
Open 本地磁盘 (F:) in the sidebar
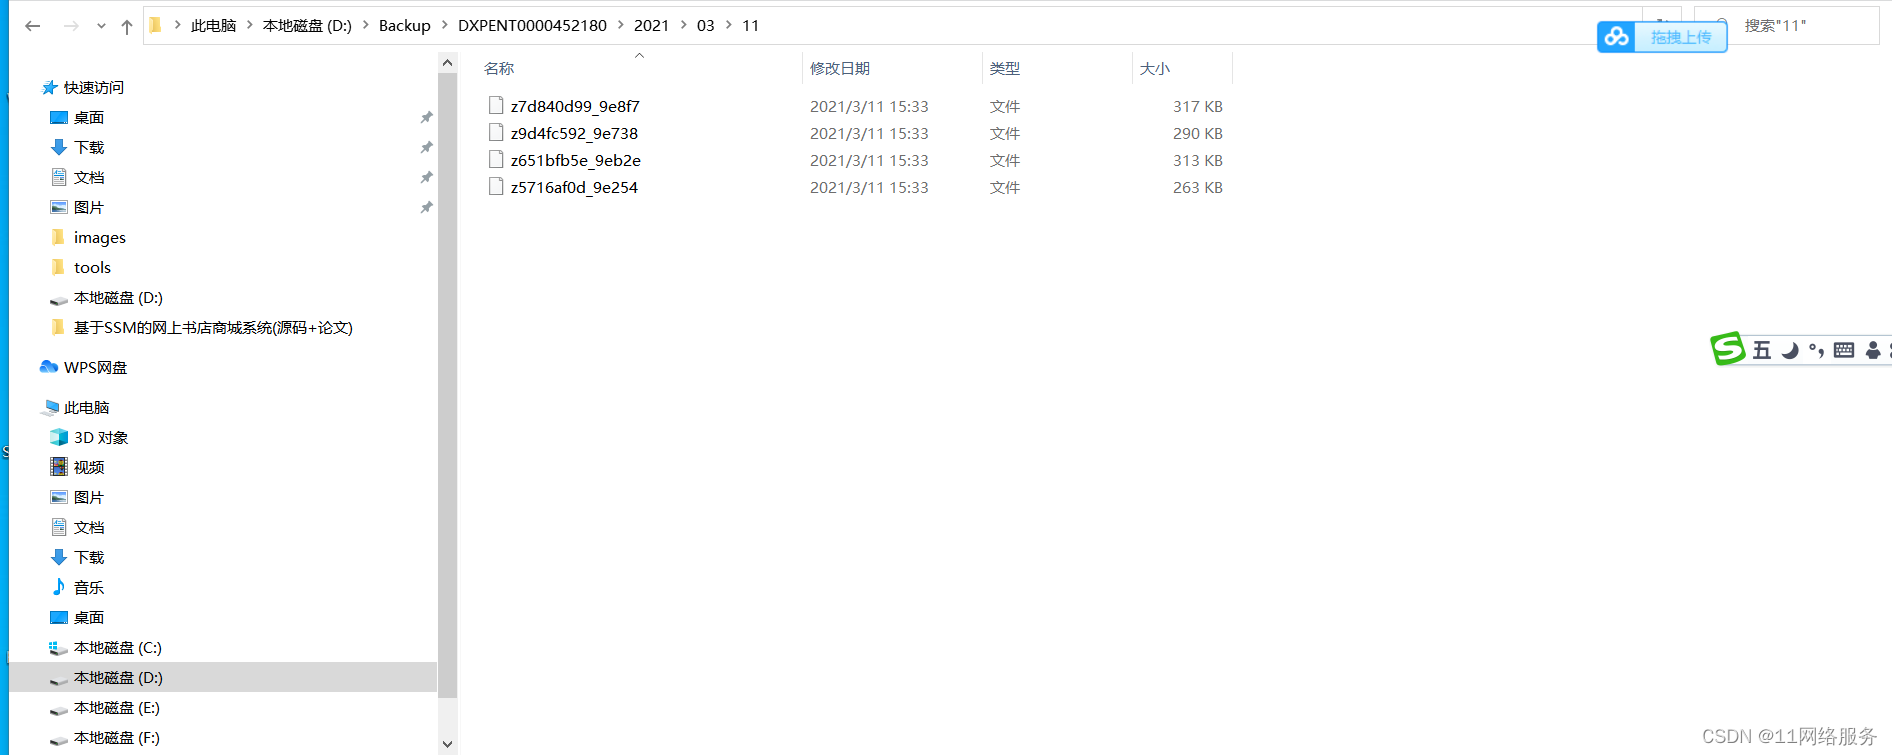click(x=117, y=737)
